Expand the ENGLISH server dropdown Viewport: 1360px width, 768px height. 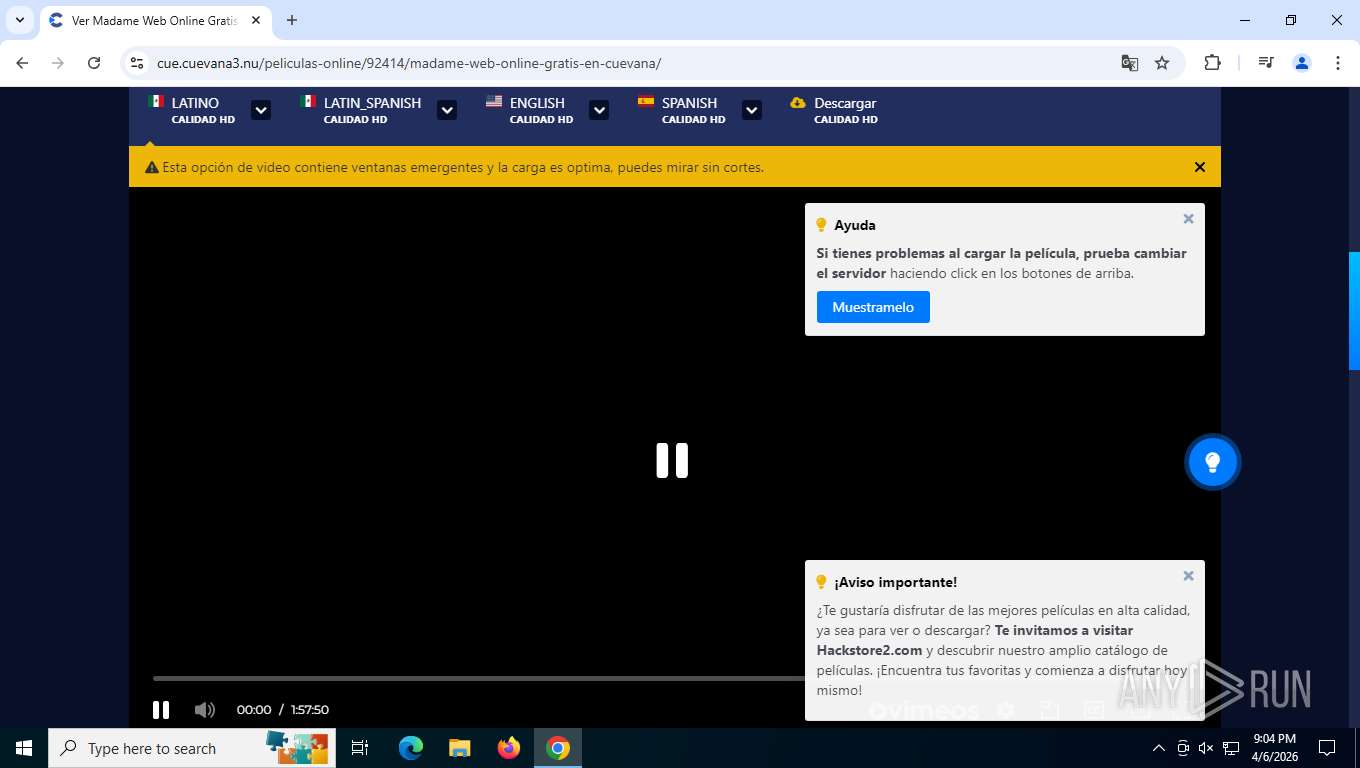pos(599,110)
